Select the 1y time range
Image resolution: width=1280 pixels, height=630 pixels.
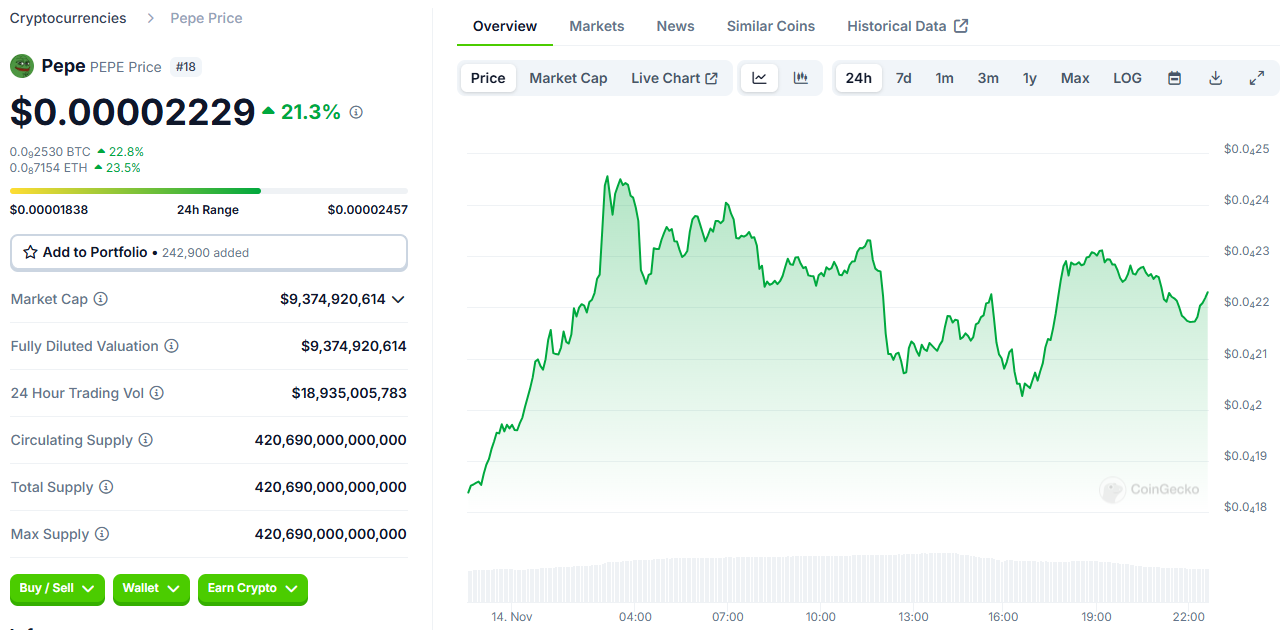click(1030, 78)
